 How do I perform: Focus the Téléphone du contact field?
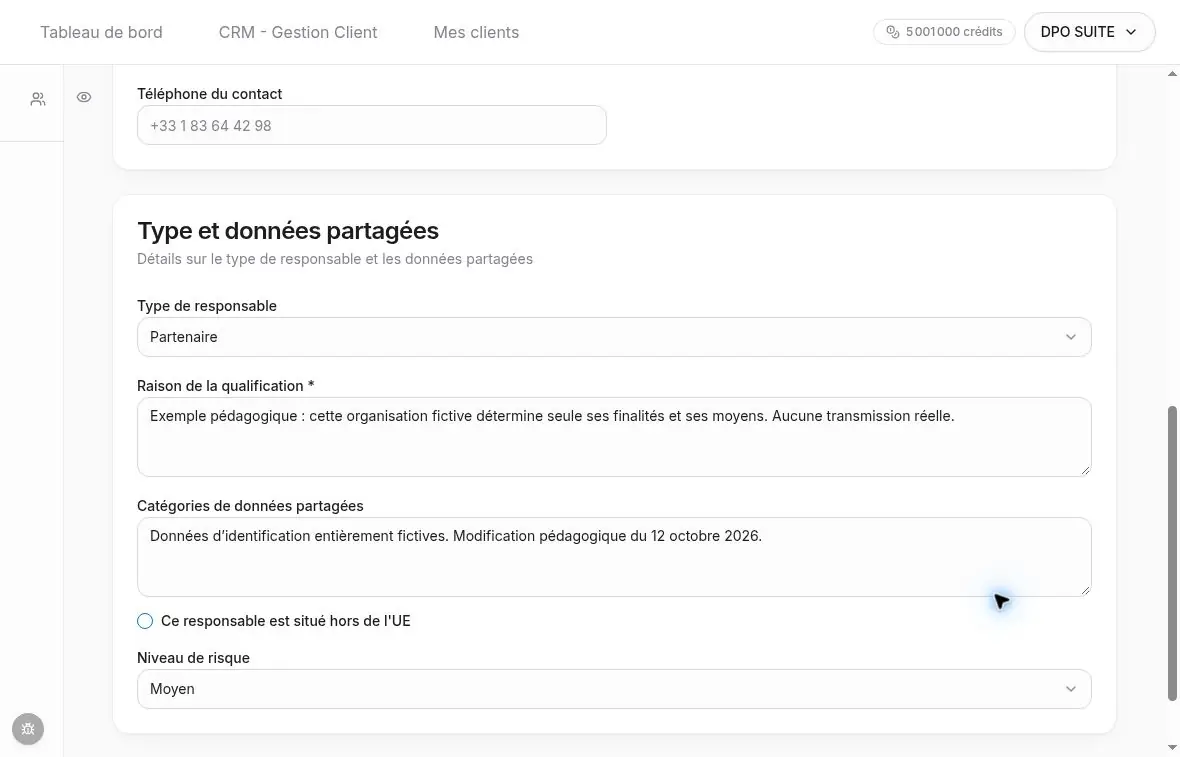click(x=372, y=125)
